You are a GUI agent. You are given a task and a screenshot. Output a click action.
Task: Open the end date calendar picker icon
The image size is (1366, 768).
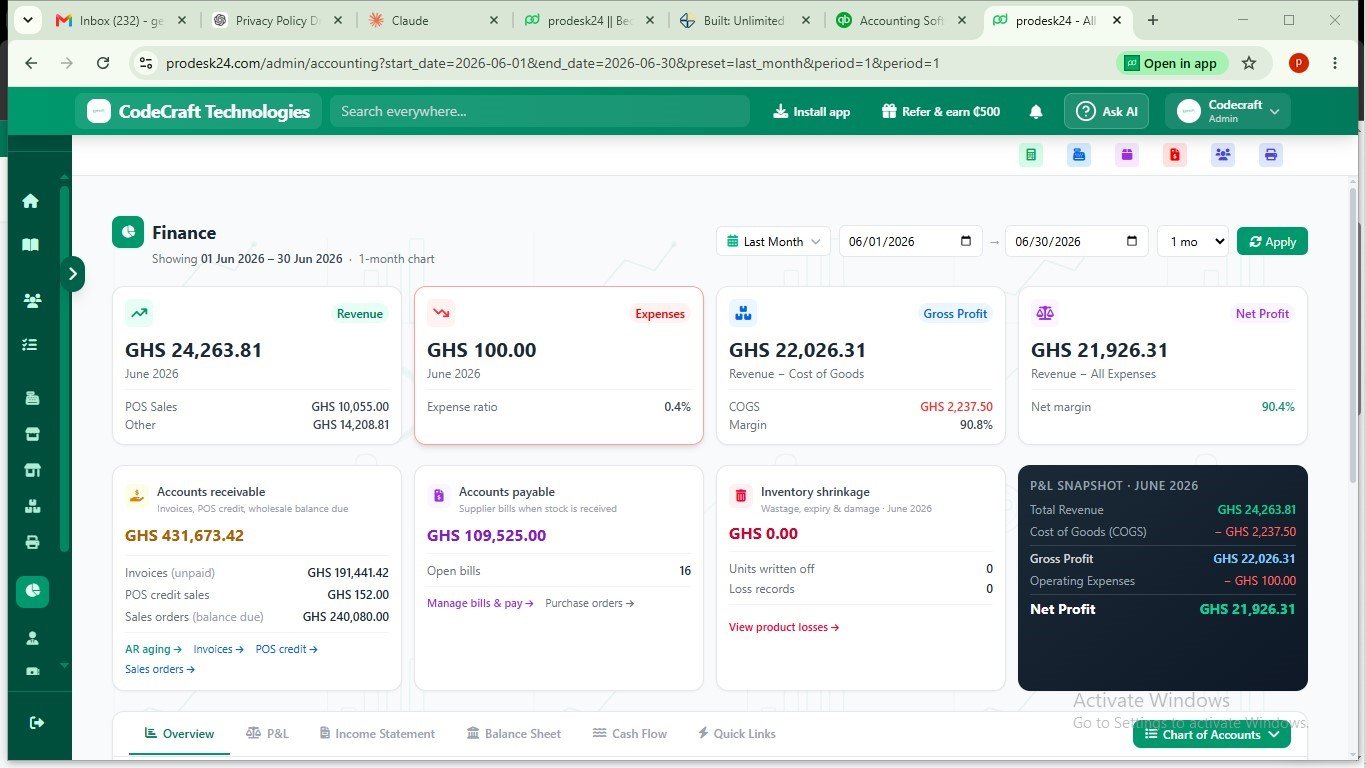1132,241
